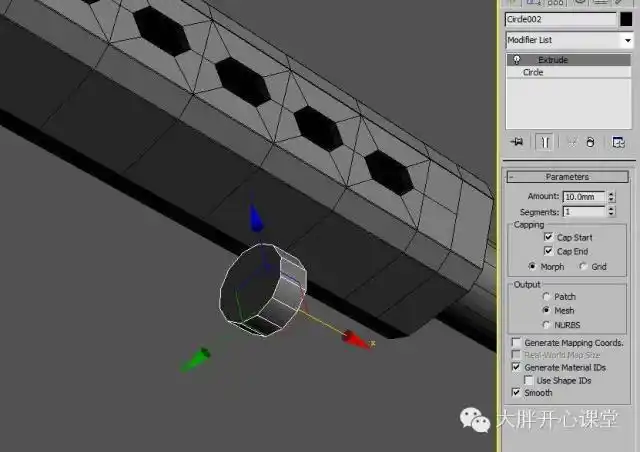Click the Circle002 object name field

tap(560, 19)
